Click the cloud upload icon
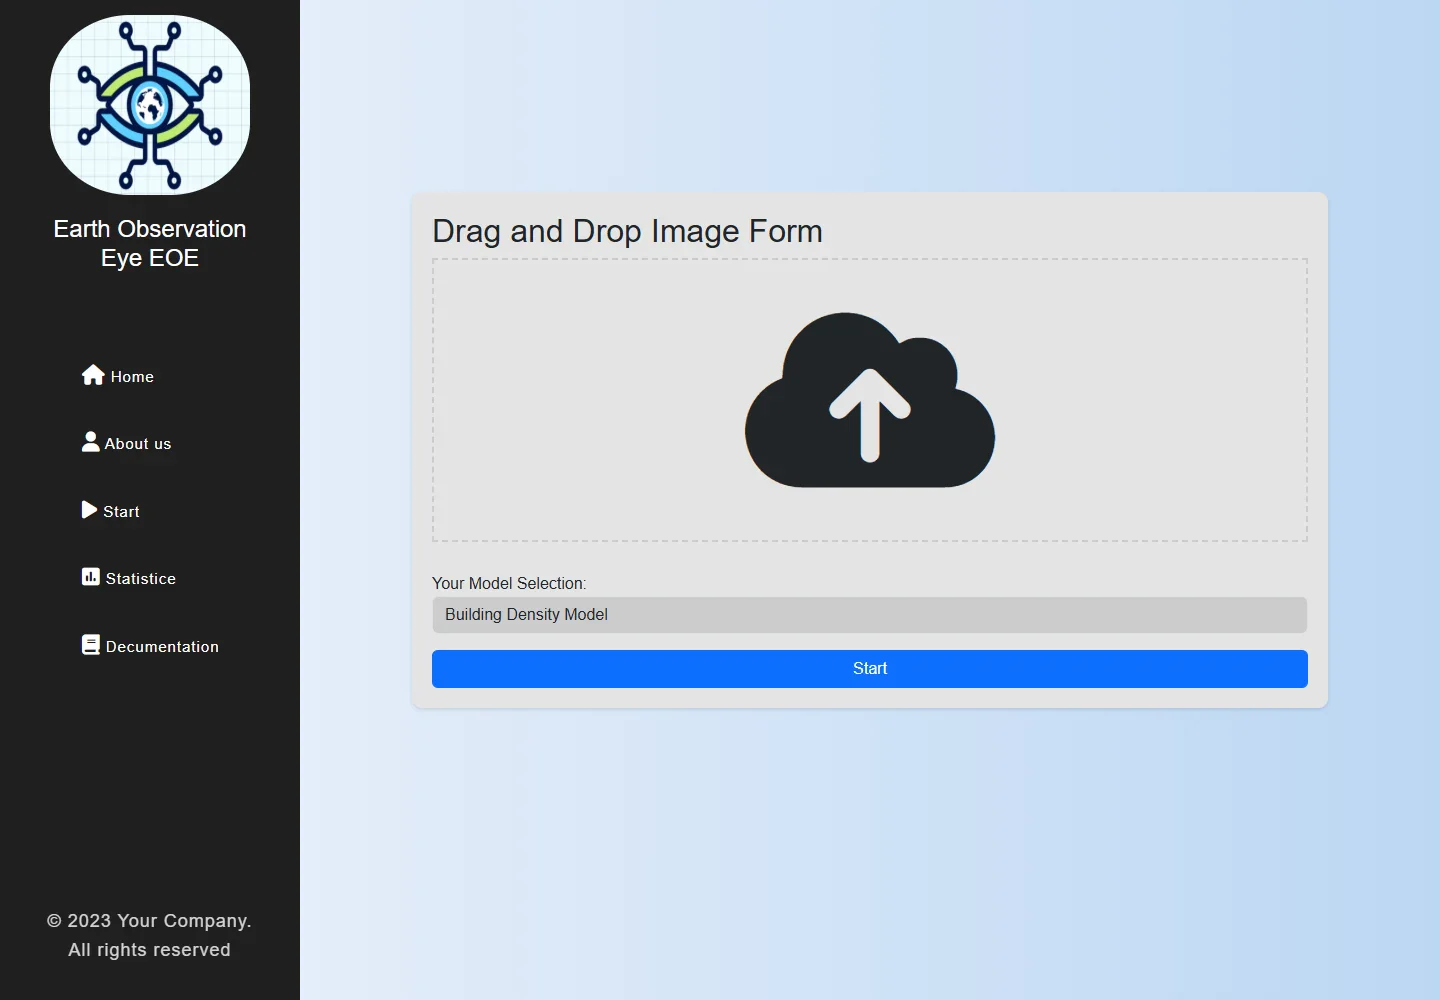The image size is (1440, 1000). point(870,400)
